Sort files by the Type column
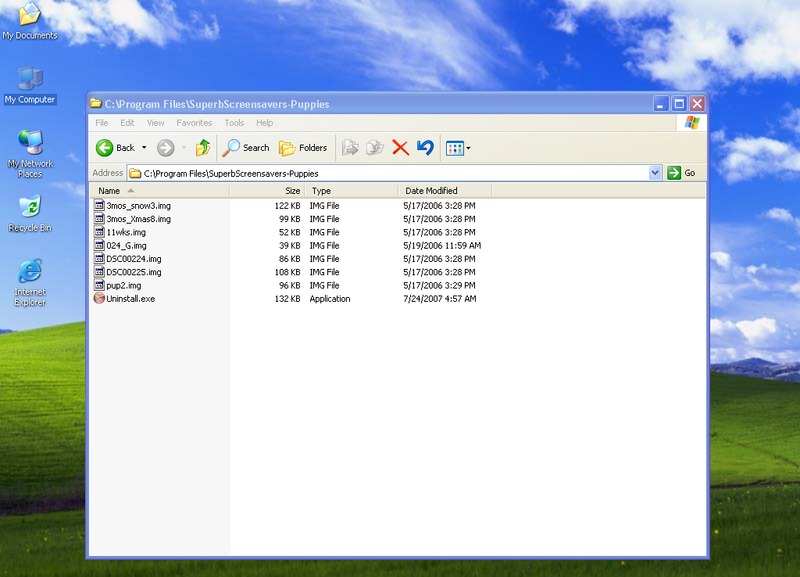Screen dimensions: 800x577 351,191
